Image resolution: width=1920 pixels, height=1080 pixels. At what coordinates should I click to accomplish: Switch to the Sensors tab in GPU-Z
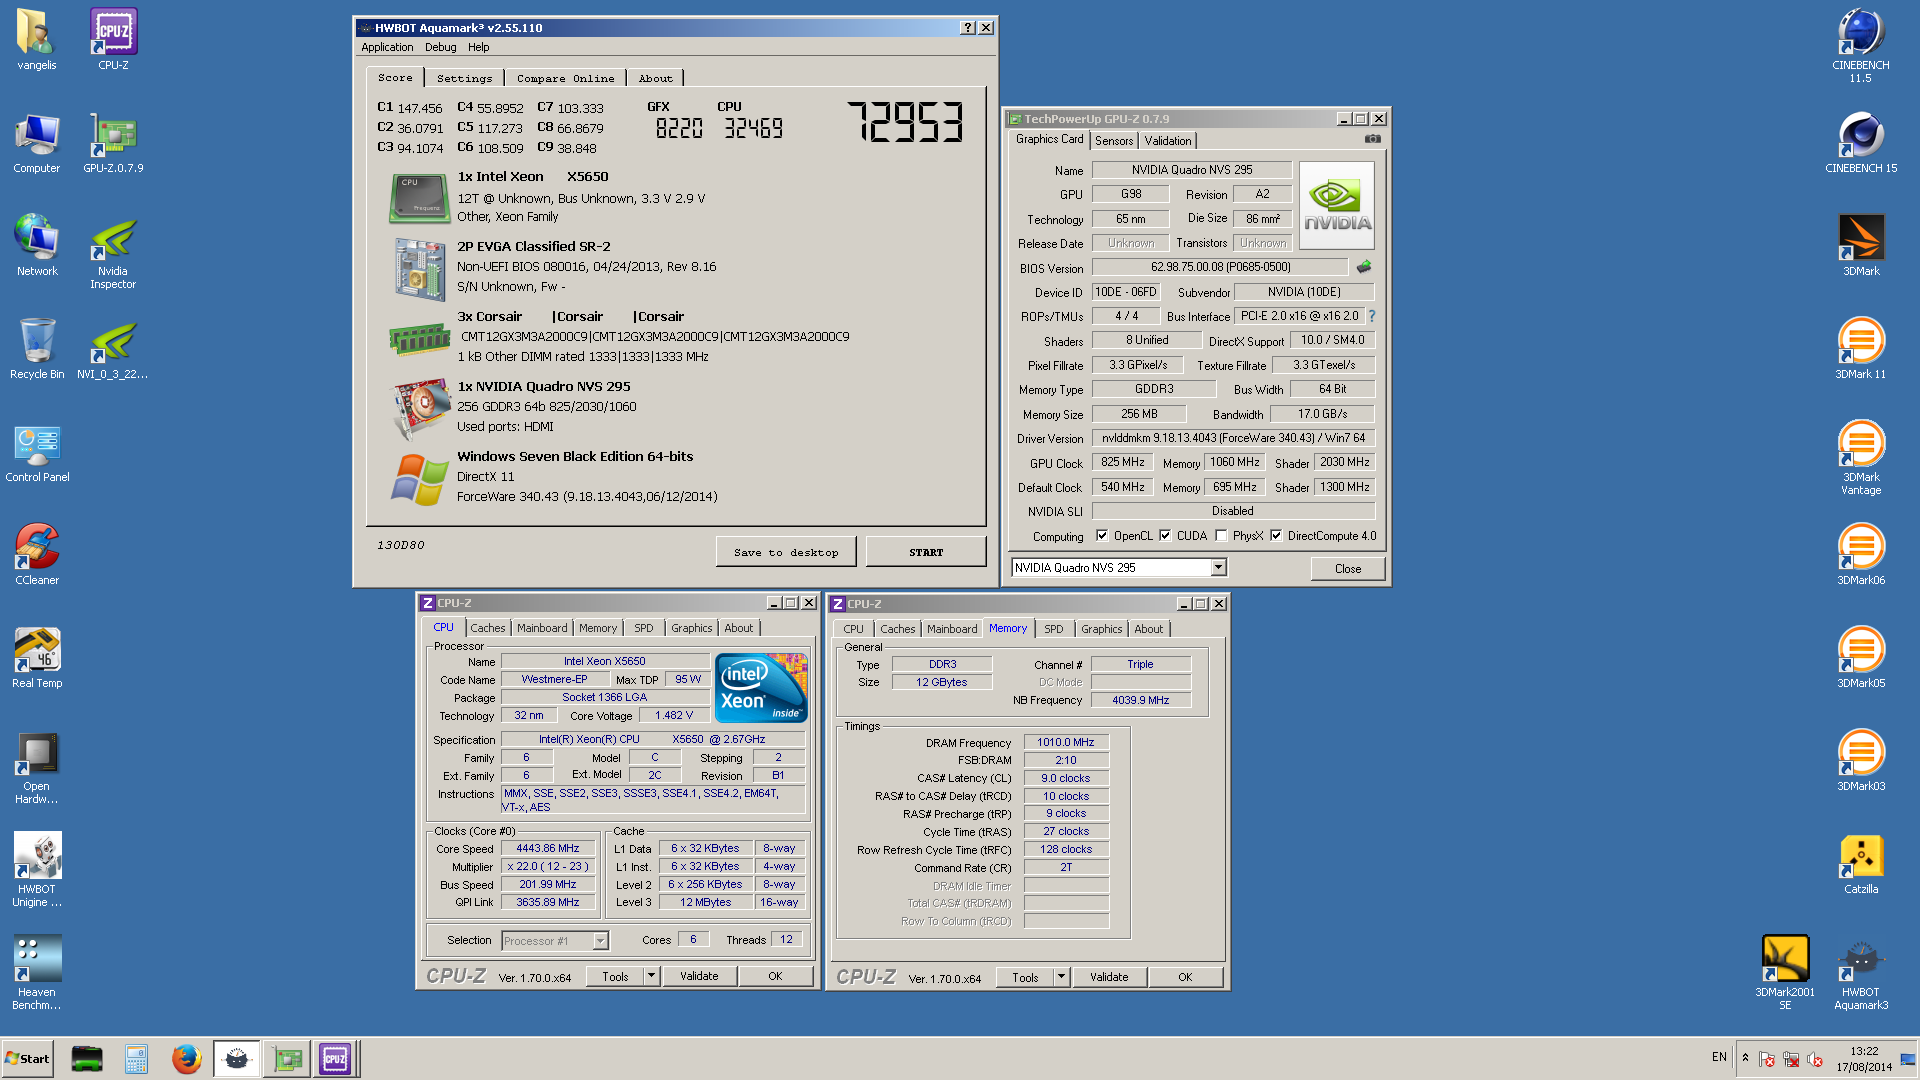1114,141
